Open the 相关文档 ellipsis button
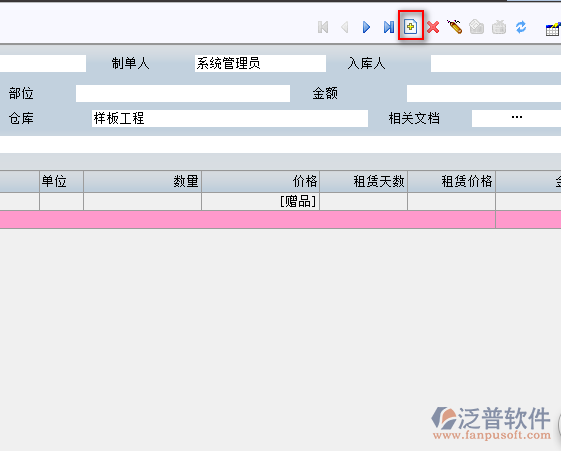Viewport: 561px width, 451px height. pyautogui.click(x=516, y=118)
